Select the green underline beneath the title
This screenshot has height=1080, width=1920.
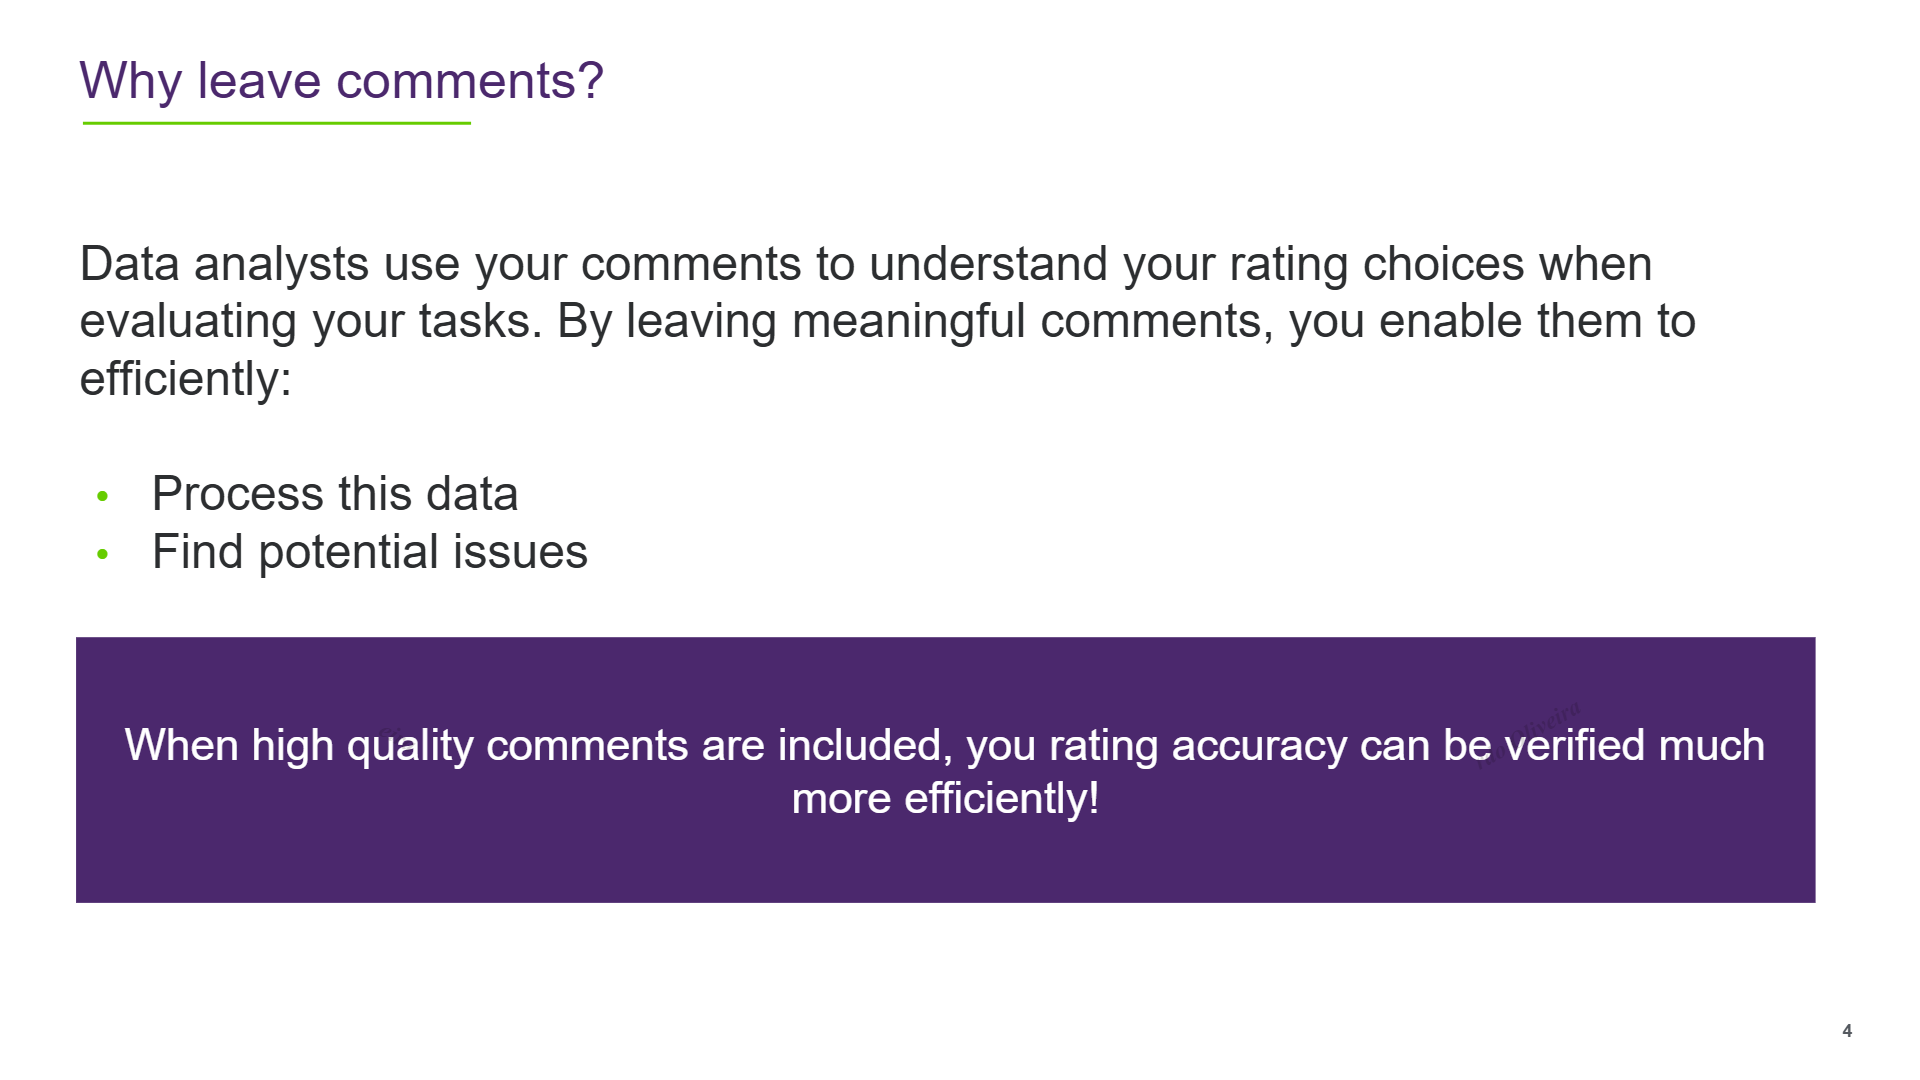click(x=276, y=123)
